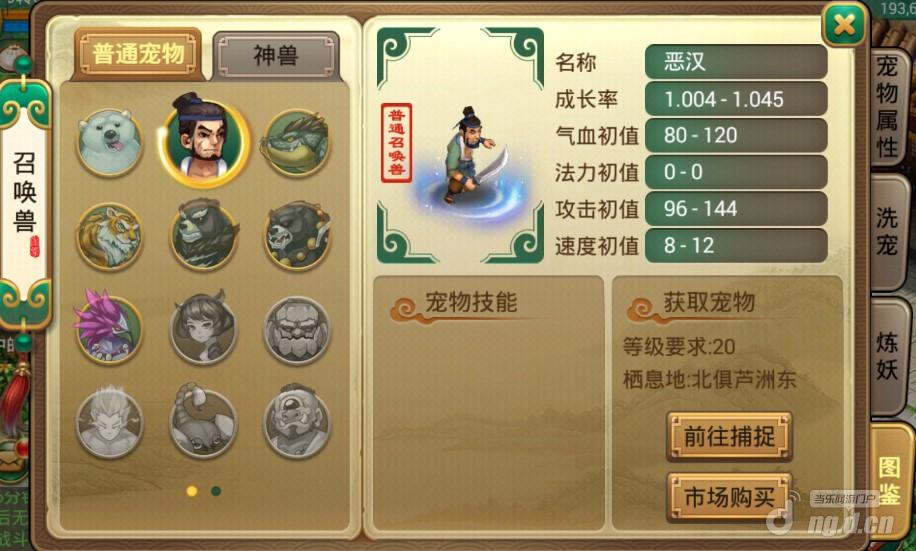Choose the locked white-haired spirit pet icon
916x551 pixels.
pos(109,422)
